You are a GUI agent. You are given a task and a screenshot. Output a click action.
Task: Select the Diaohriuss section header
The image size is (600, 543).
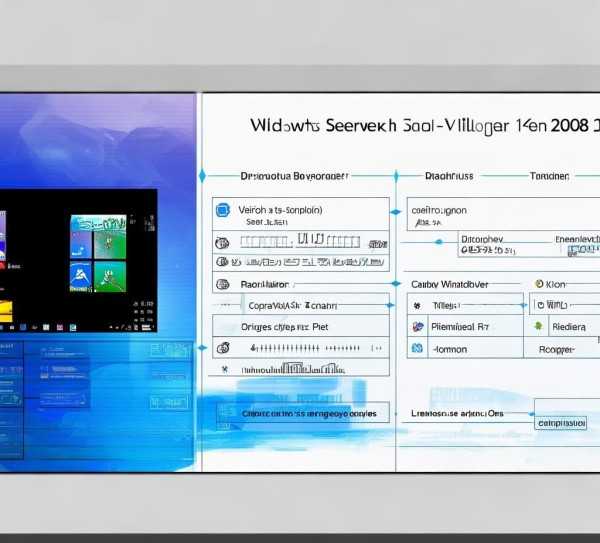click(449, 176)
